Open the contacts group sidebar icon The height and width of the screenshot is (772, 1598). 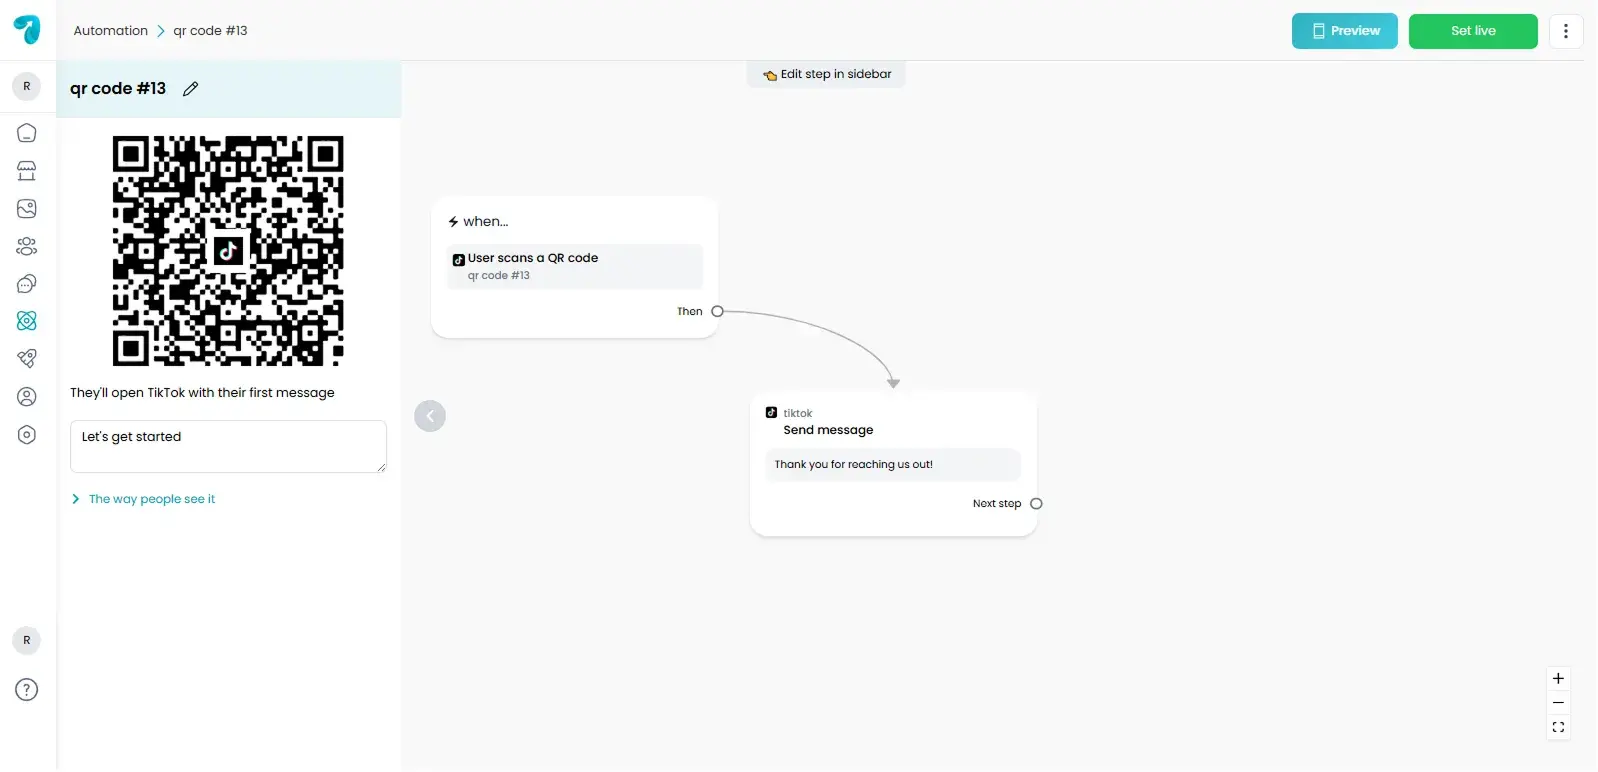pos(27,246)
